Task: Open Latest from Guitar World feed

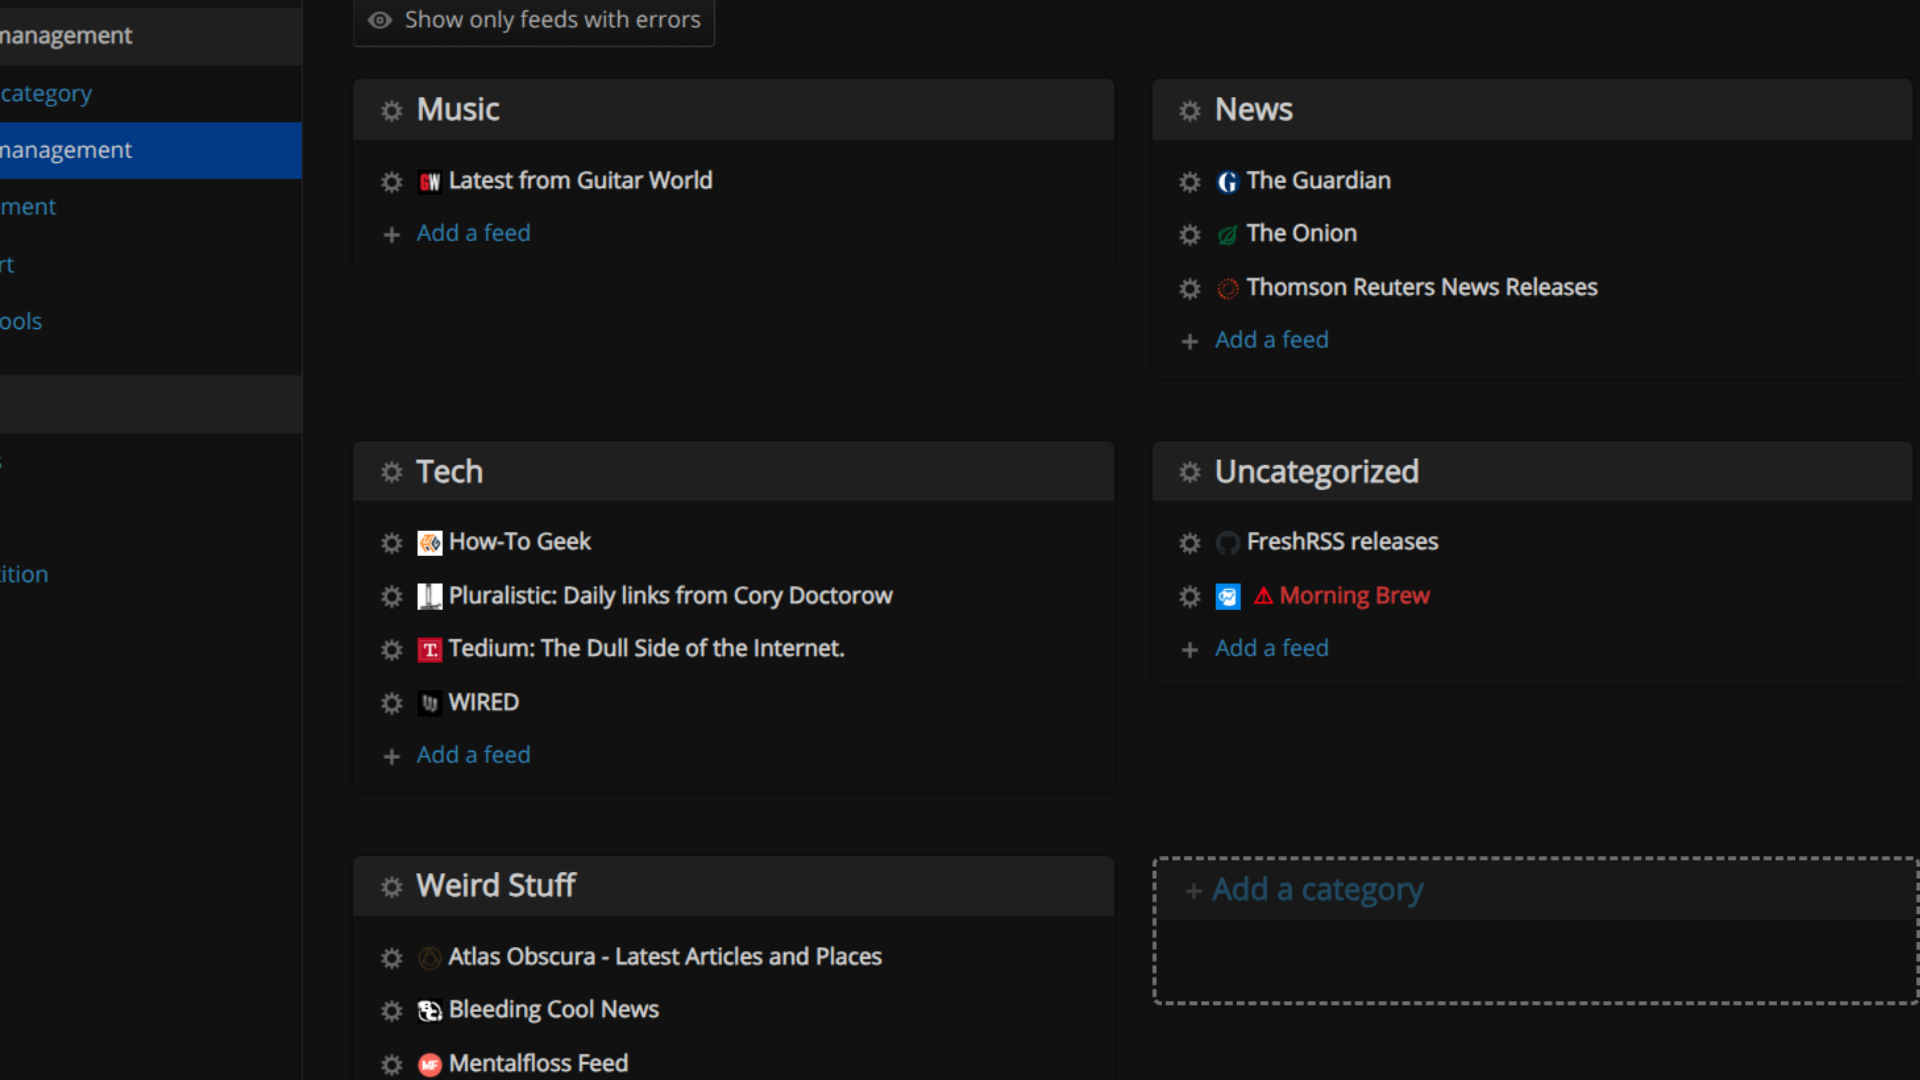Action: (580, 181)
